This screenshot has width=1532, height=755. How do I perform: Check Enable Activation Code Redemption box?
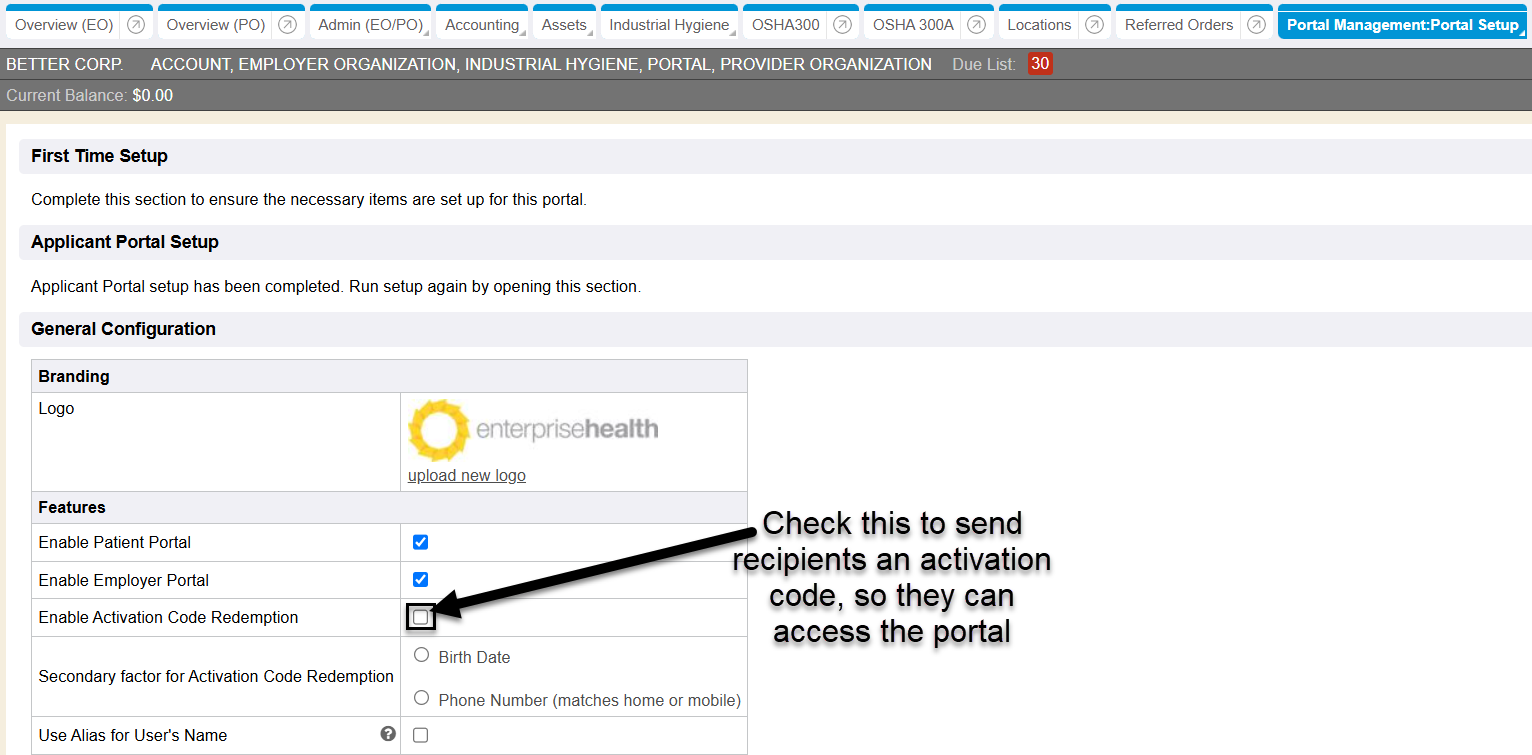tap(421, 618)
